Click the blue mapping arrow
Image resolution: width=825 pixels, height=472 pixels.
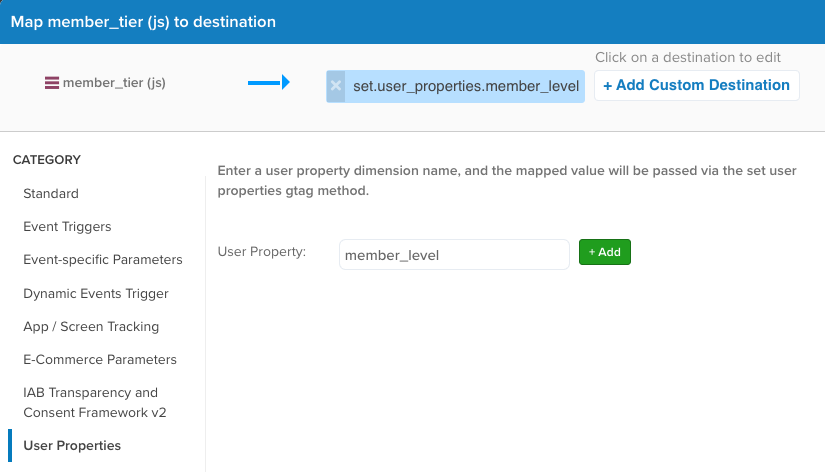point(268,83)
